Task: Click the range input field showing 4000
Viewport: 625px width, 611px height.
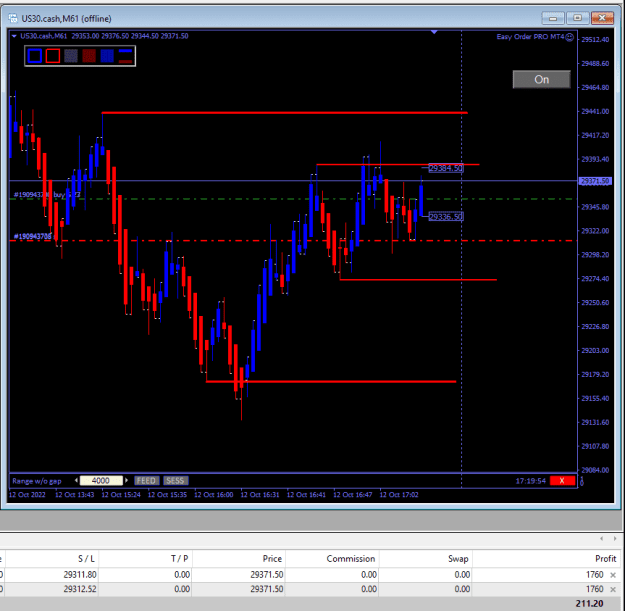Action: pos(101,481)
